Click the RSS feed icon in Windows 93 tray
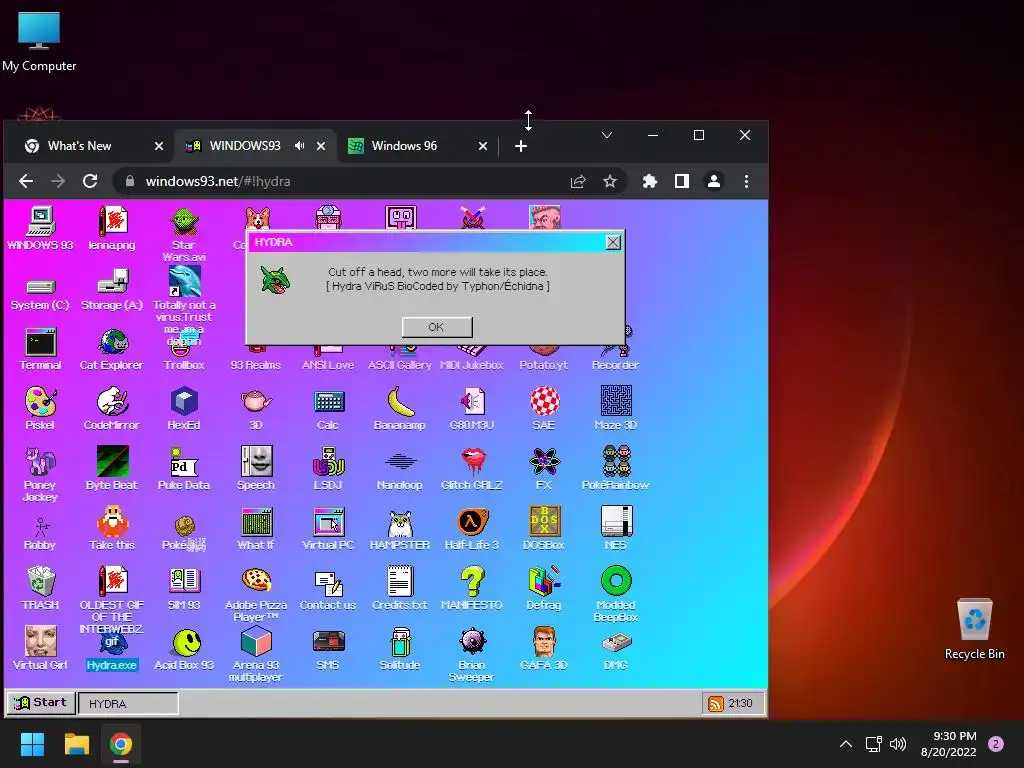Screen dimensions: 1024x768 pyautogui.click(x=716, y=703)
